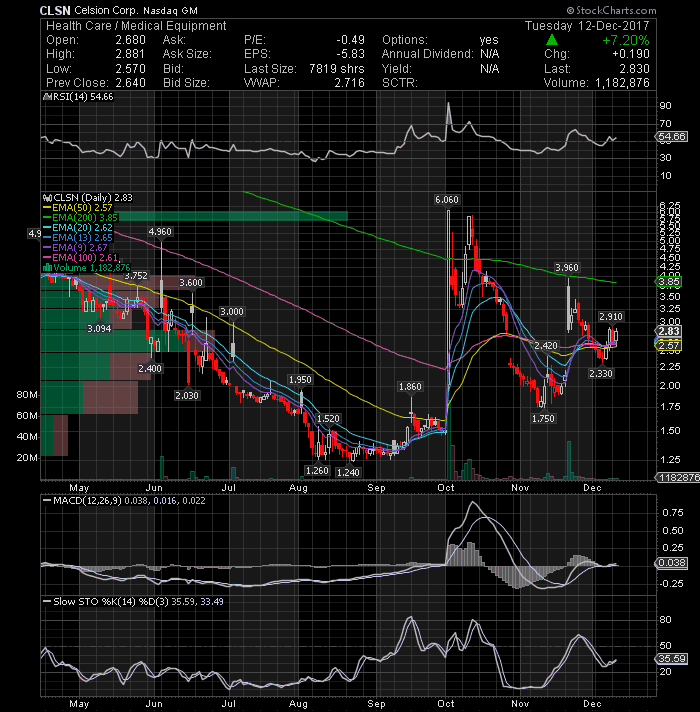Click the Last price value 2.830

(x=634, y=69)
